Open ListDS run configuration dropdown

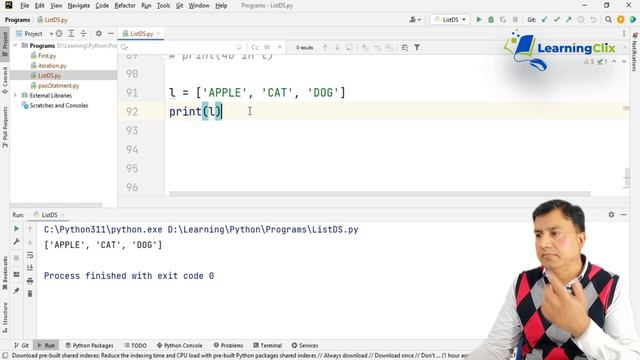(x=450, y=20)
